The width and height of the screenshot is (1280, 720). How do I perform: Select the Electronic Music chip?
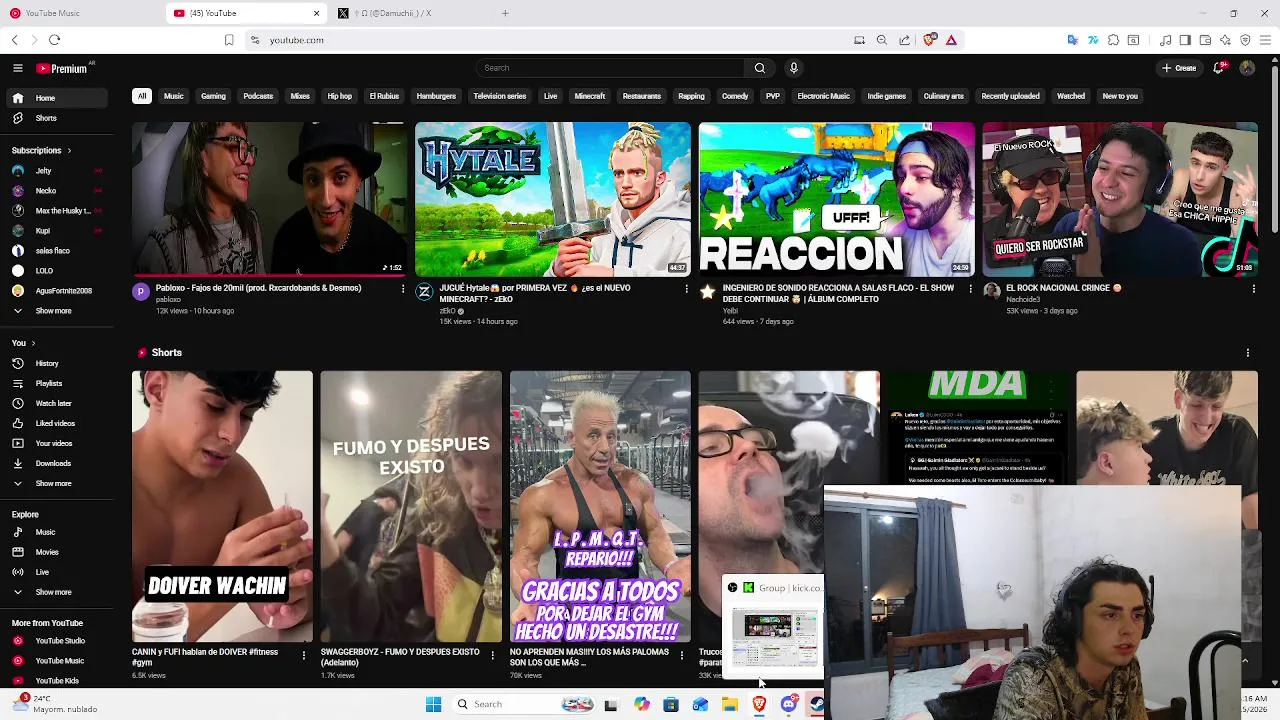click(824, 96)
